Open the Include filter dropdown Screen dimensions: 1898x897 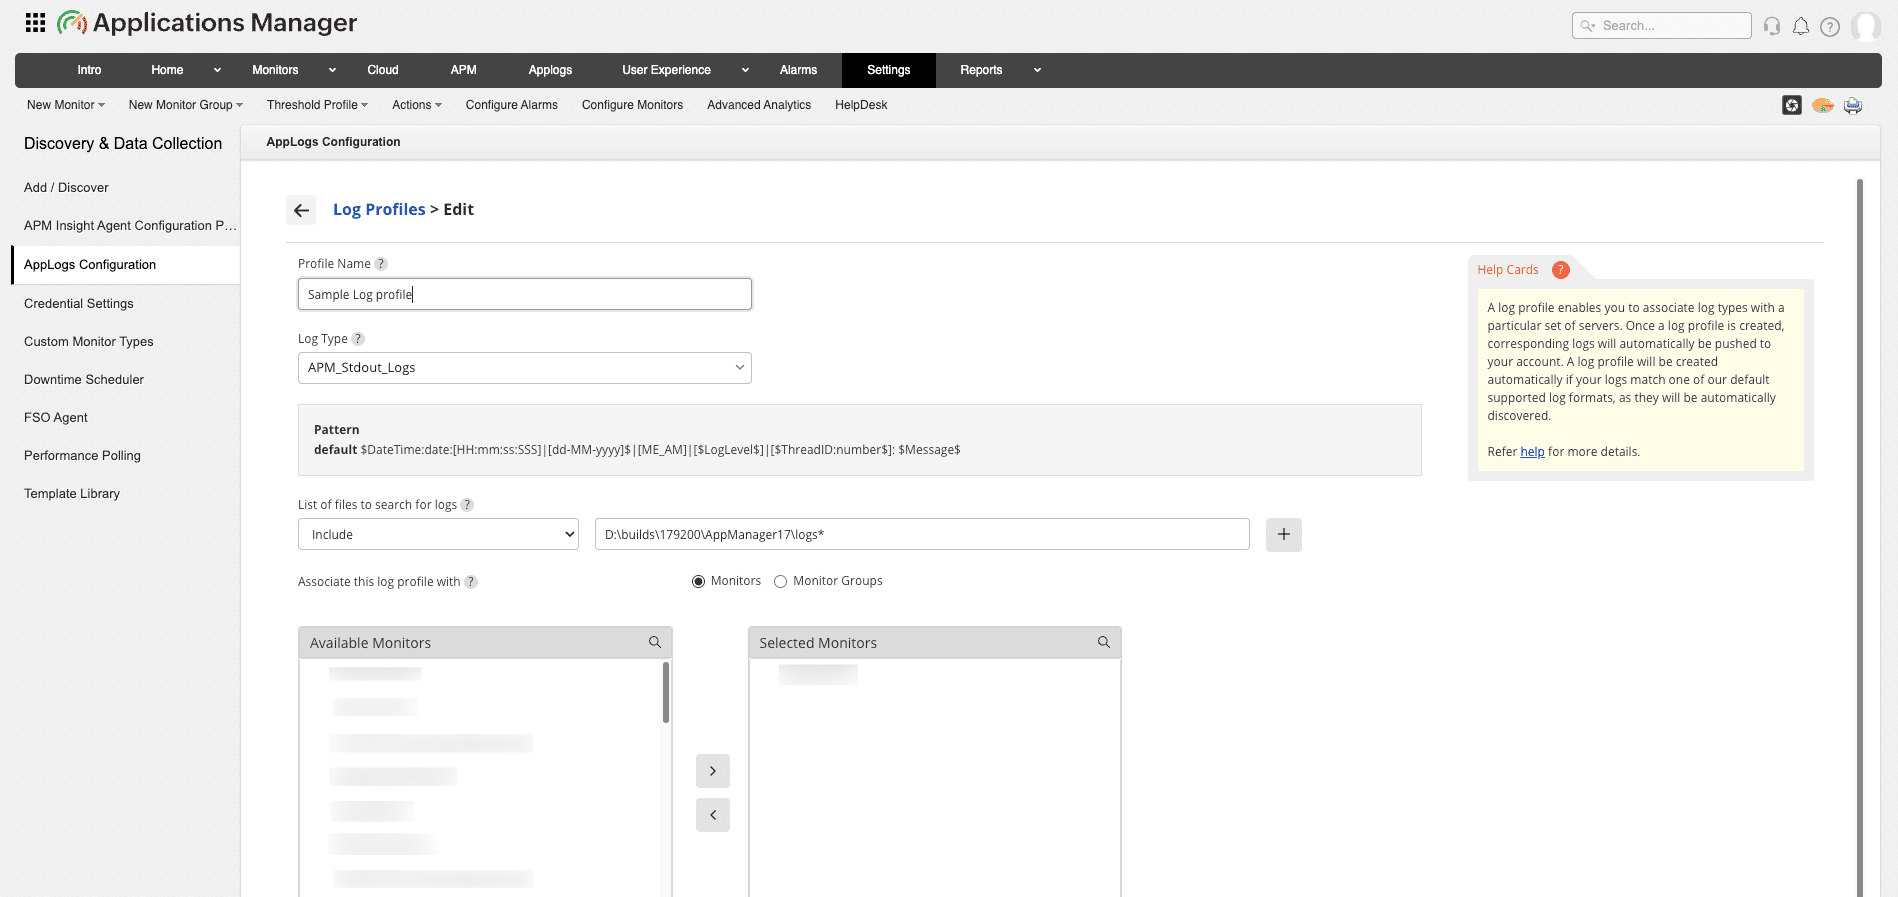pyautogui.click(x=438, y=535)
